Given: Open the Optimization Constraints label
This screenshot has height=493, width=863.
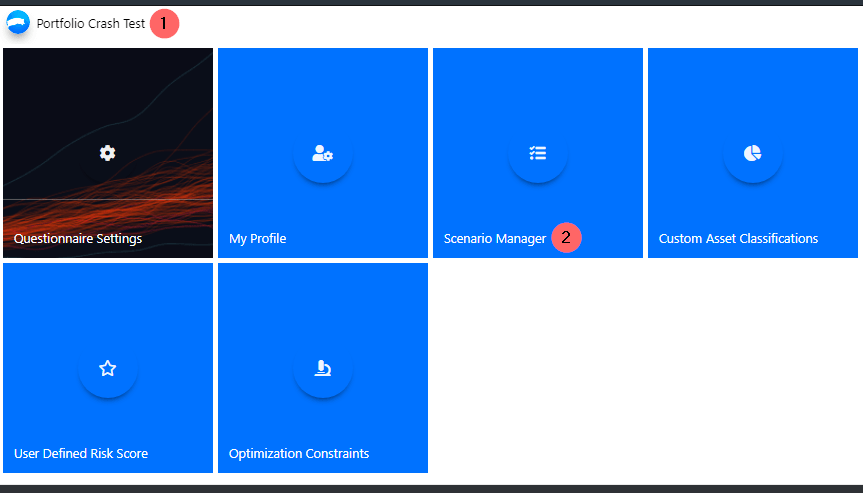Looking at the screenshot, I should coord(299,454).
